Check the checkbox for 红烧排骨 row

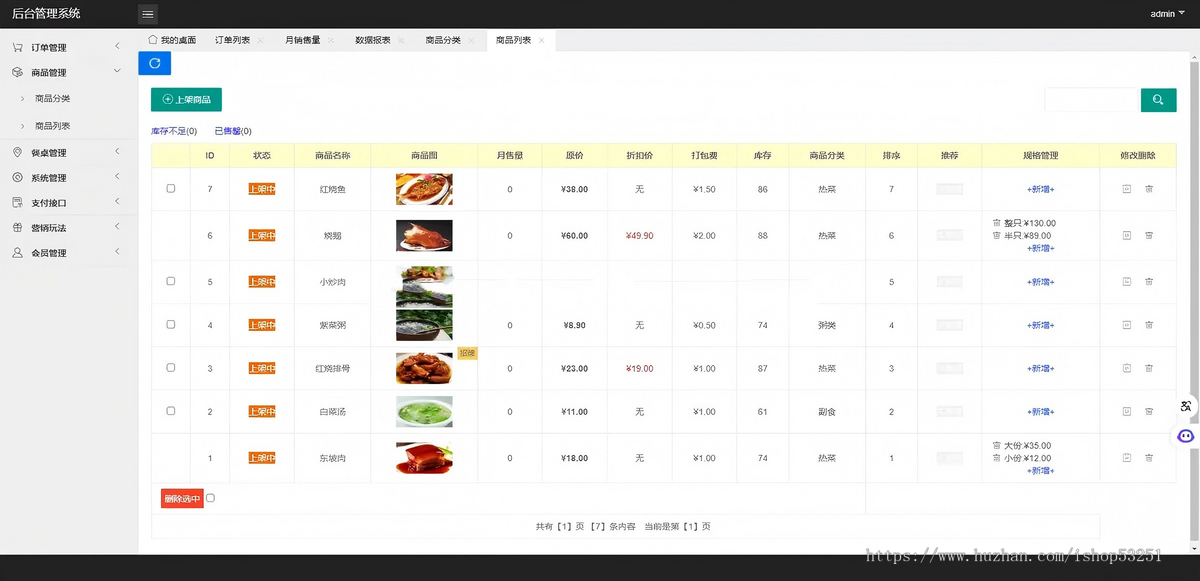[170, 367]
